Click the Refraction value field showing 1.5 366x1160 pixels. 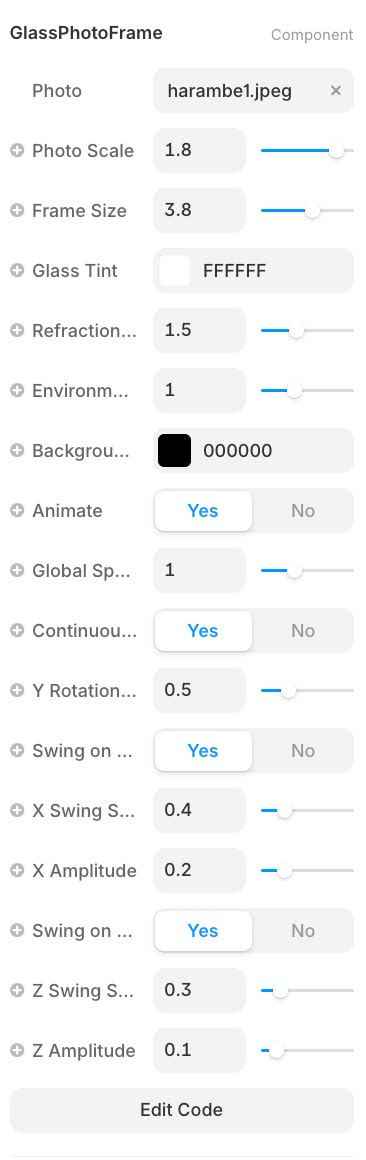click(200, 331)
